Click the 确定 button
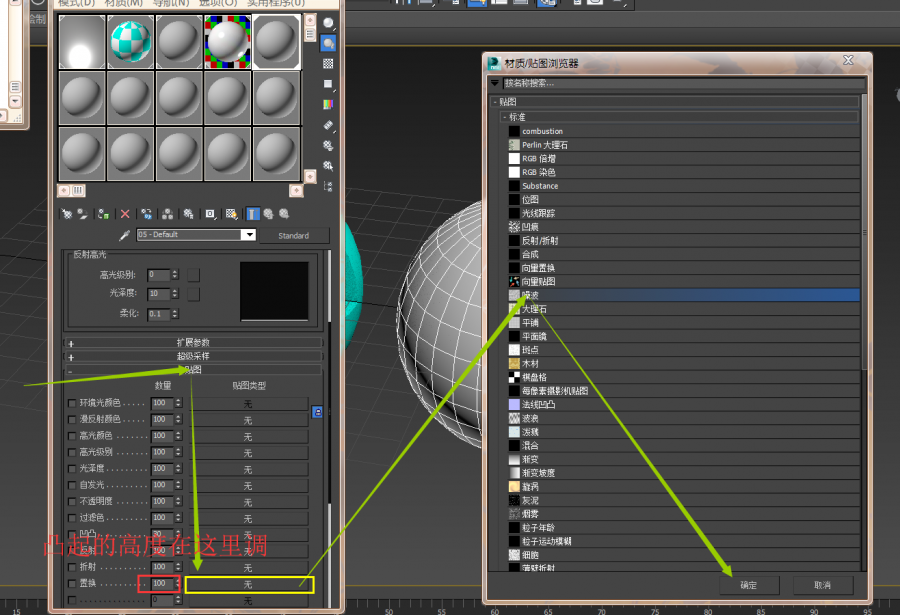The image size is (900, 615). [x=748, y=584]
